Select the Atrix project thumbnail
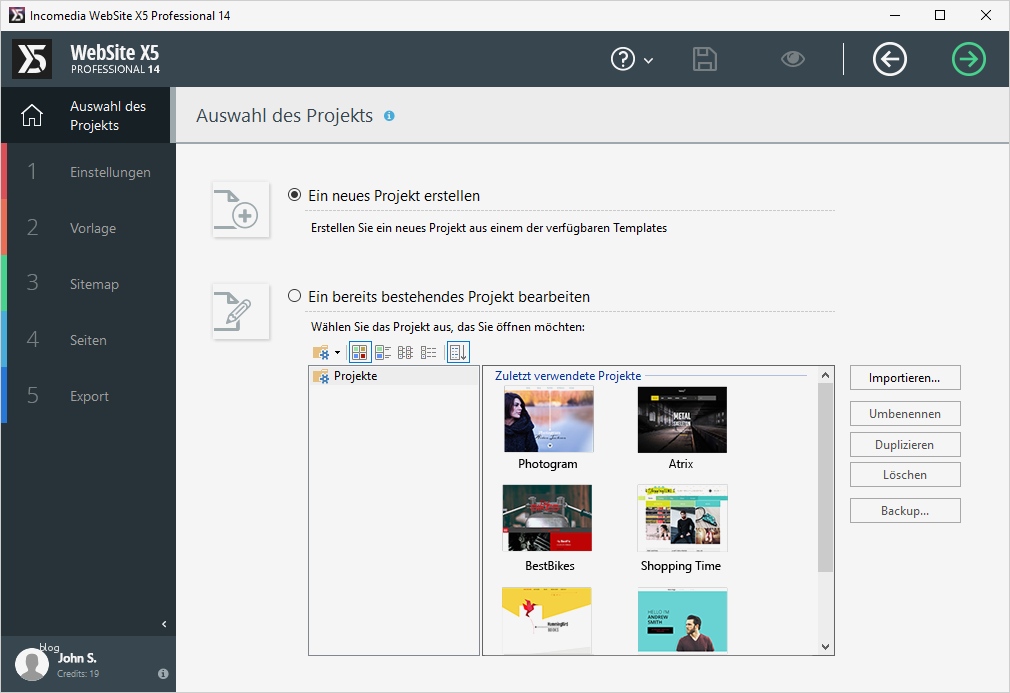 [x=682, y=419]
